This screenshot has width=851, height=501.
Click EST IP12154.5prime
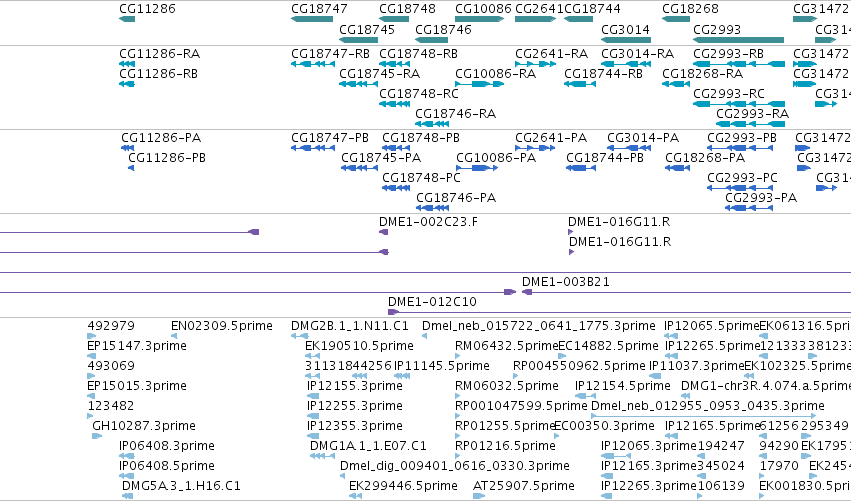pos(623,386)
